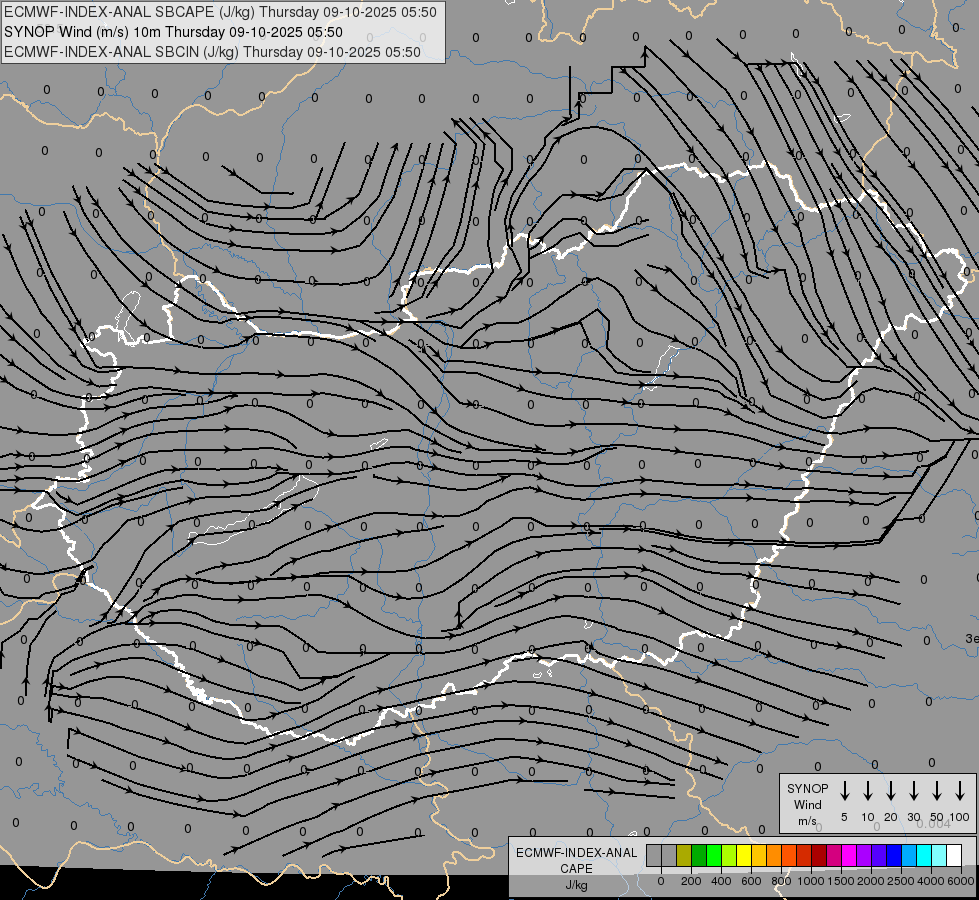This screenshot has height=900, width=979.
Task: Pick the pale cyan swatch after 4000
Action: (x=938, y=855)
